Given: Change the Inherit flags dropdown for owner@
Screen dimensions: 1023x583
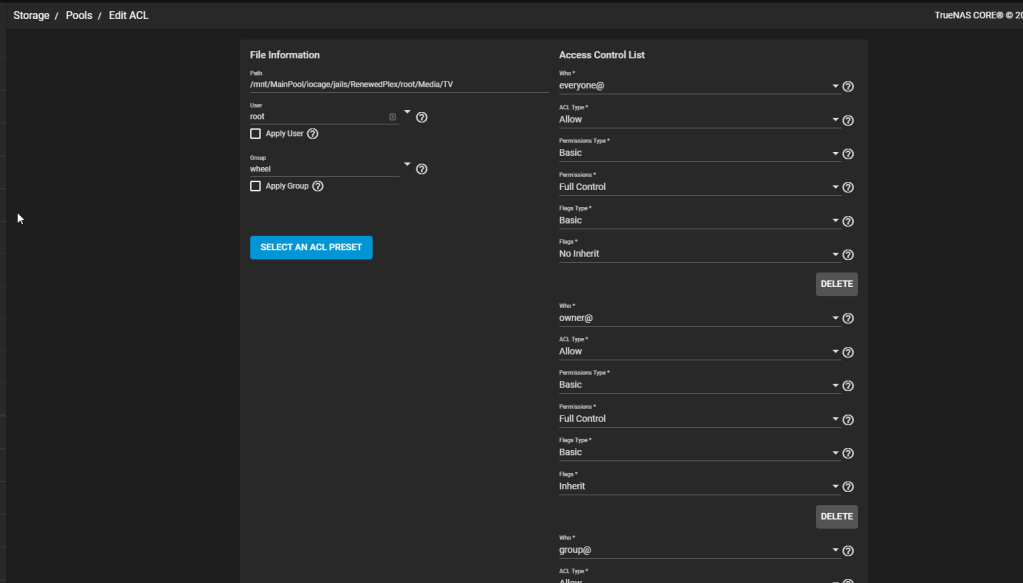Looking at the screenshot, I should click(x=698, y=486).
